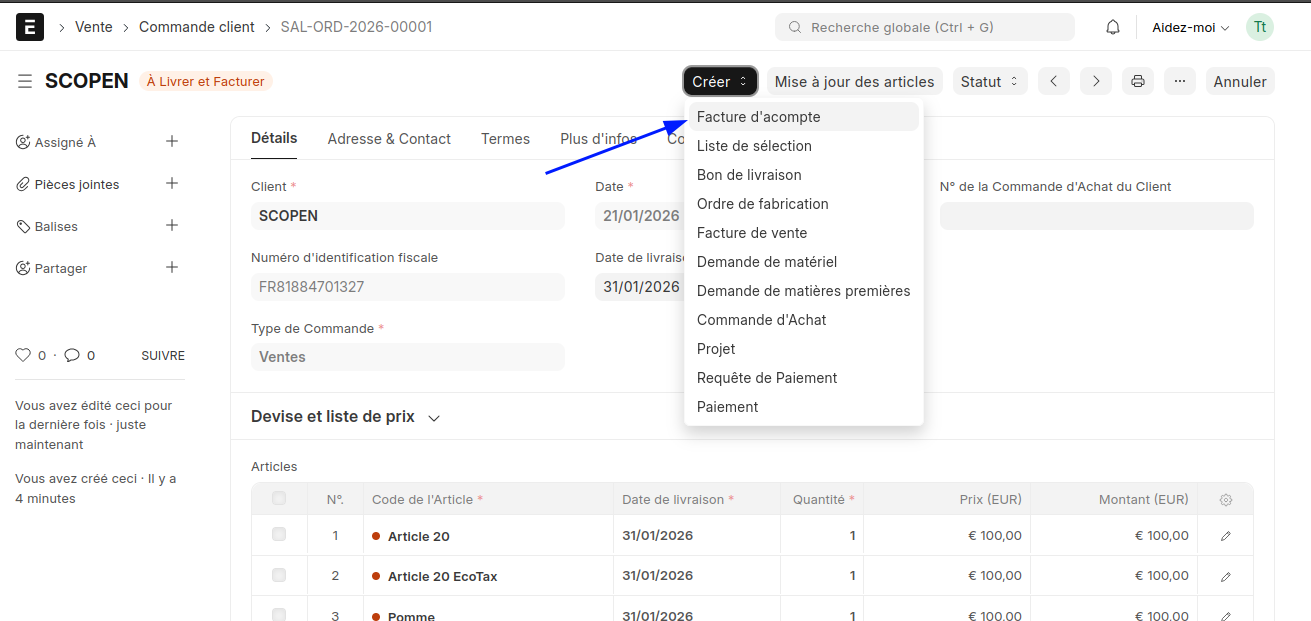The width and height of the screenshot is (1311, 621).
Task: Check row 2 Article 20 EcoTax checkbox
Action: (x=279, y=575)
